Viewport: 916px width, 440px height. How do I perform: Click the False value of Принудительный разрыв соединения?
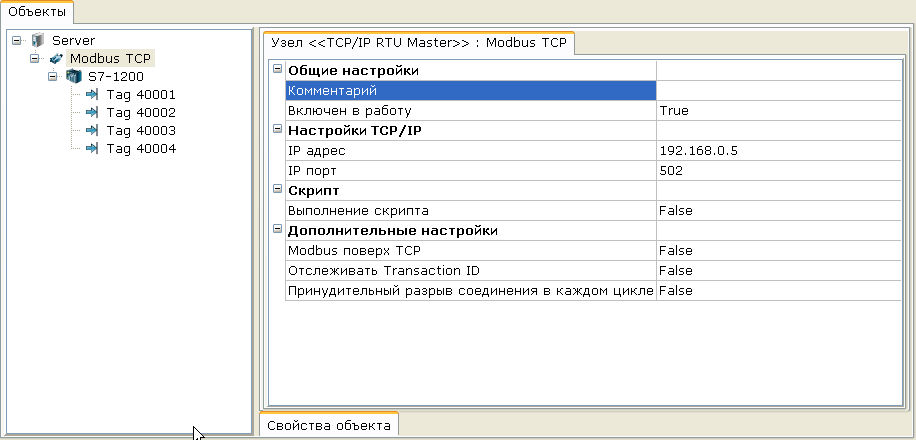pyautogui.click(x=676, y=290)
